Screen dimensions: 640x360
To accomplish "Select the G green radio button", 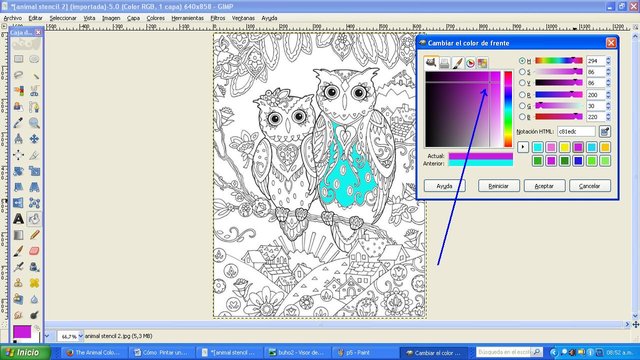I will [x=522, y=106].
